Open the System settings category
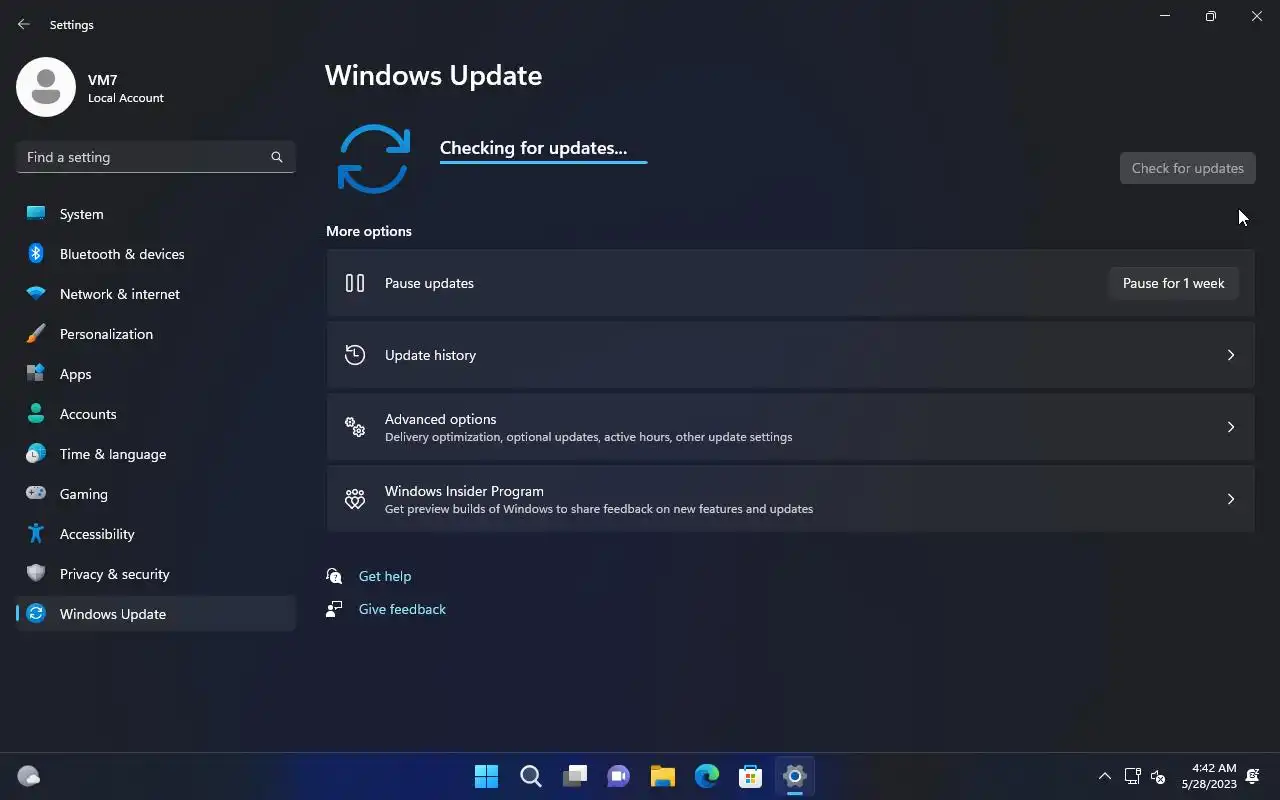This screenshot has height=800, width=1280. (156, 214)
